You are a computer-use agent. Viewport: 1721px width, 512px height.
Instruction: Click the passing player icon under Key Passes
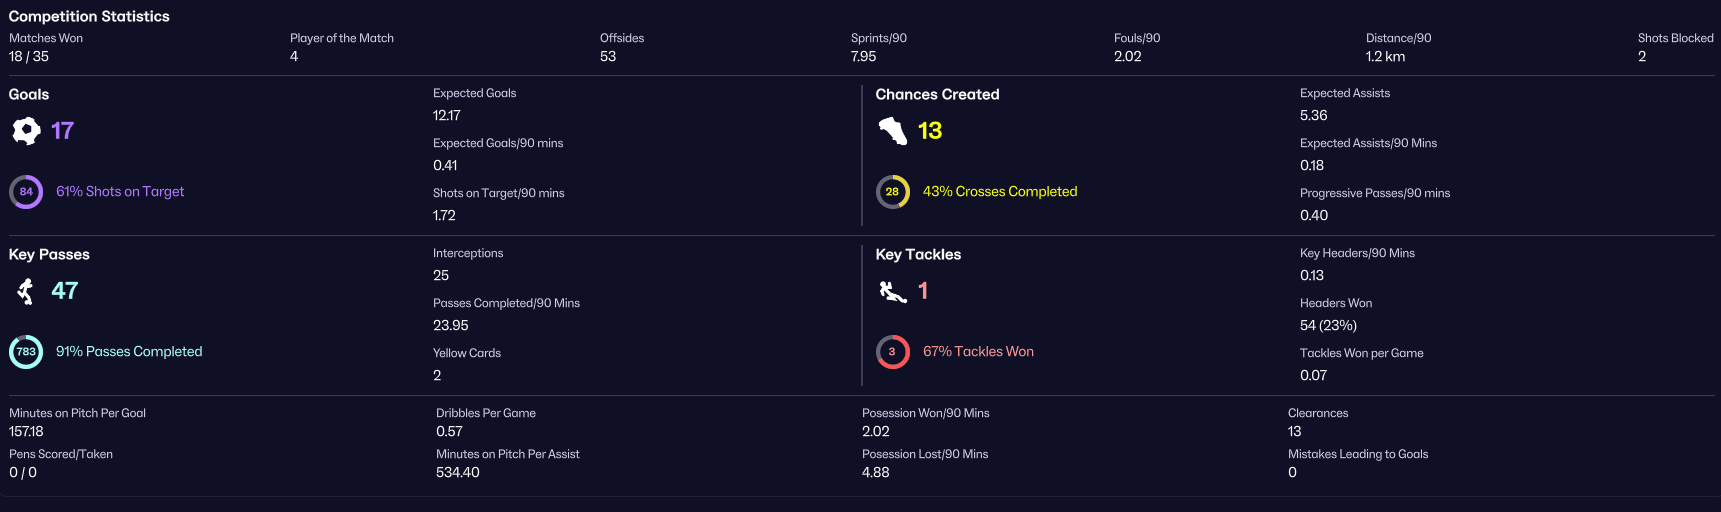[26, 291]
